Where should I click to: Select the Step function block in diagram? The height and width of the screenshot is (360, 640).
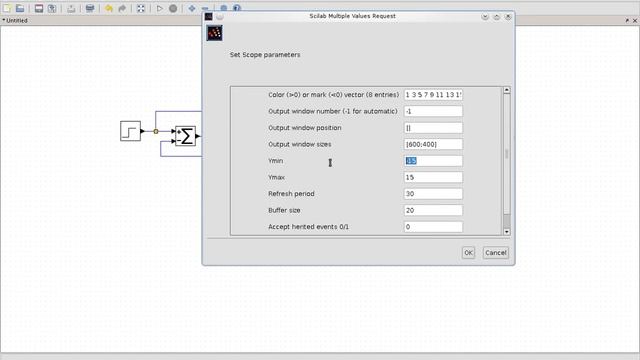131,131
